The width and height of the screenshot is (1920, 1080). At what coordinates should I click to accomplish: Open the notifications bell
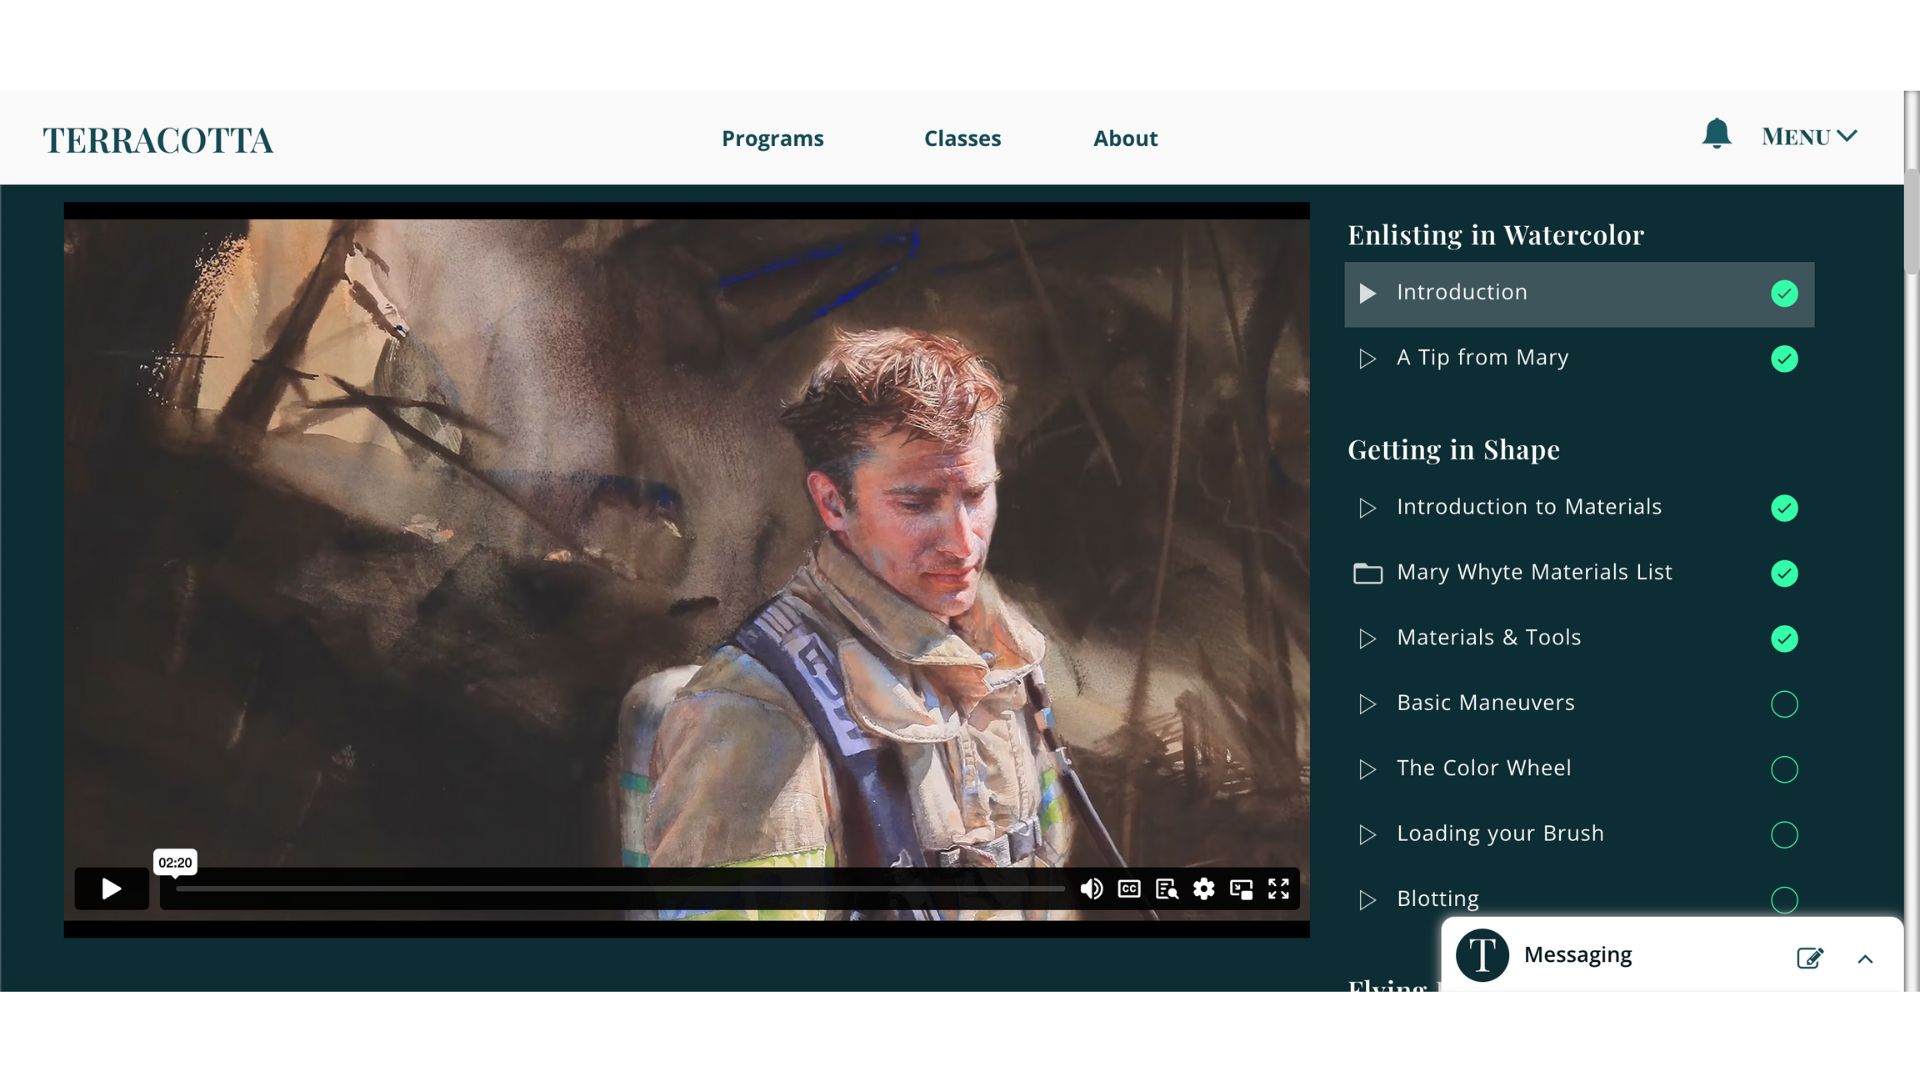(1716, 134)
